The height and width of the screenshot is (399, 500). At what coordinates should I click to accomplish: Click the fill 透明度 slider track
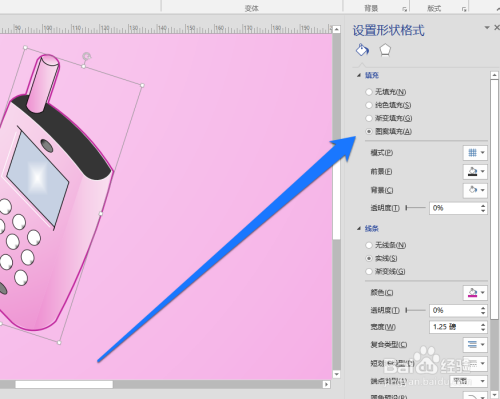(x=415, y=208)
